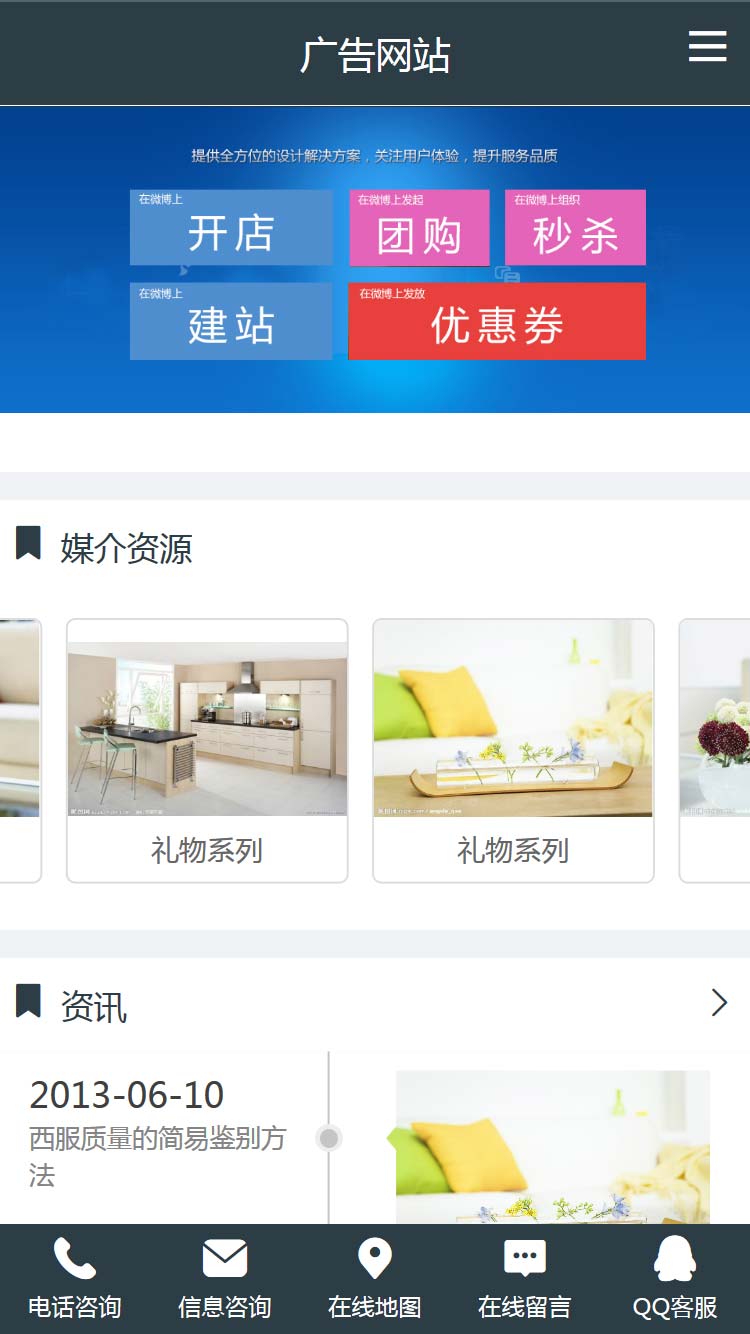This screenshot has width=750, height=1334.
Task: Open the hamburger menu icon
Action: tap(707, 46)
